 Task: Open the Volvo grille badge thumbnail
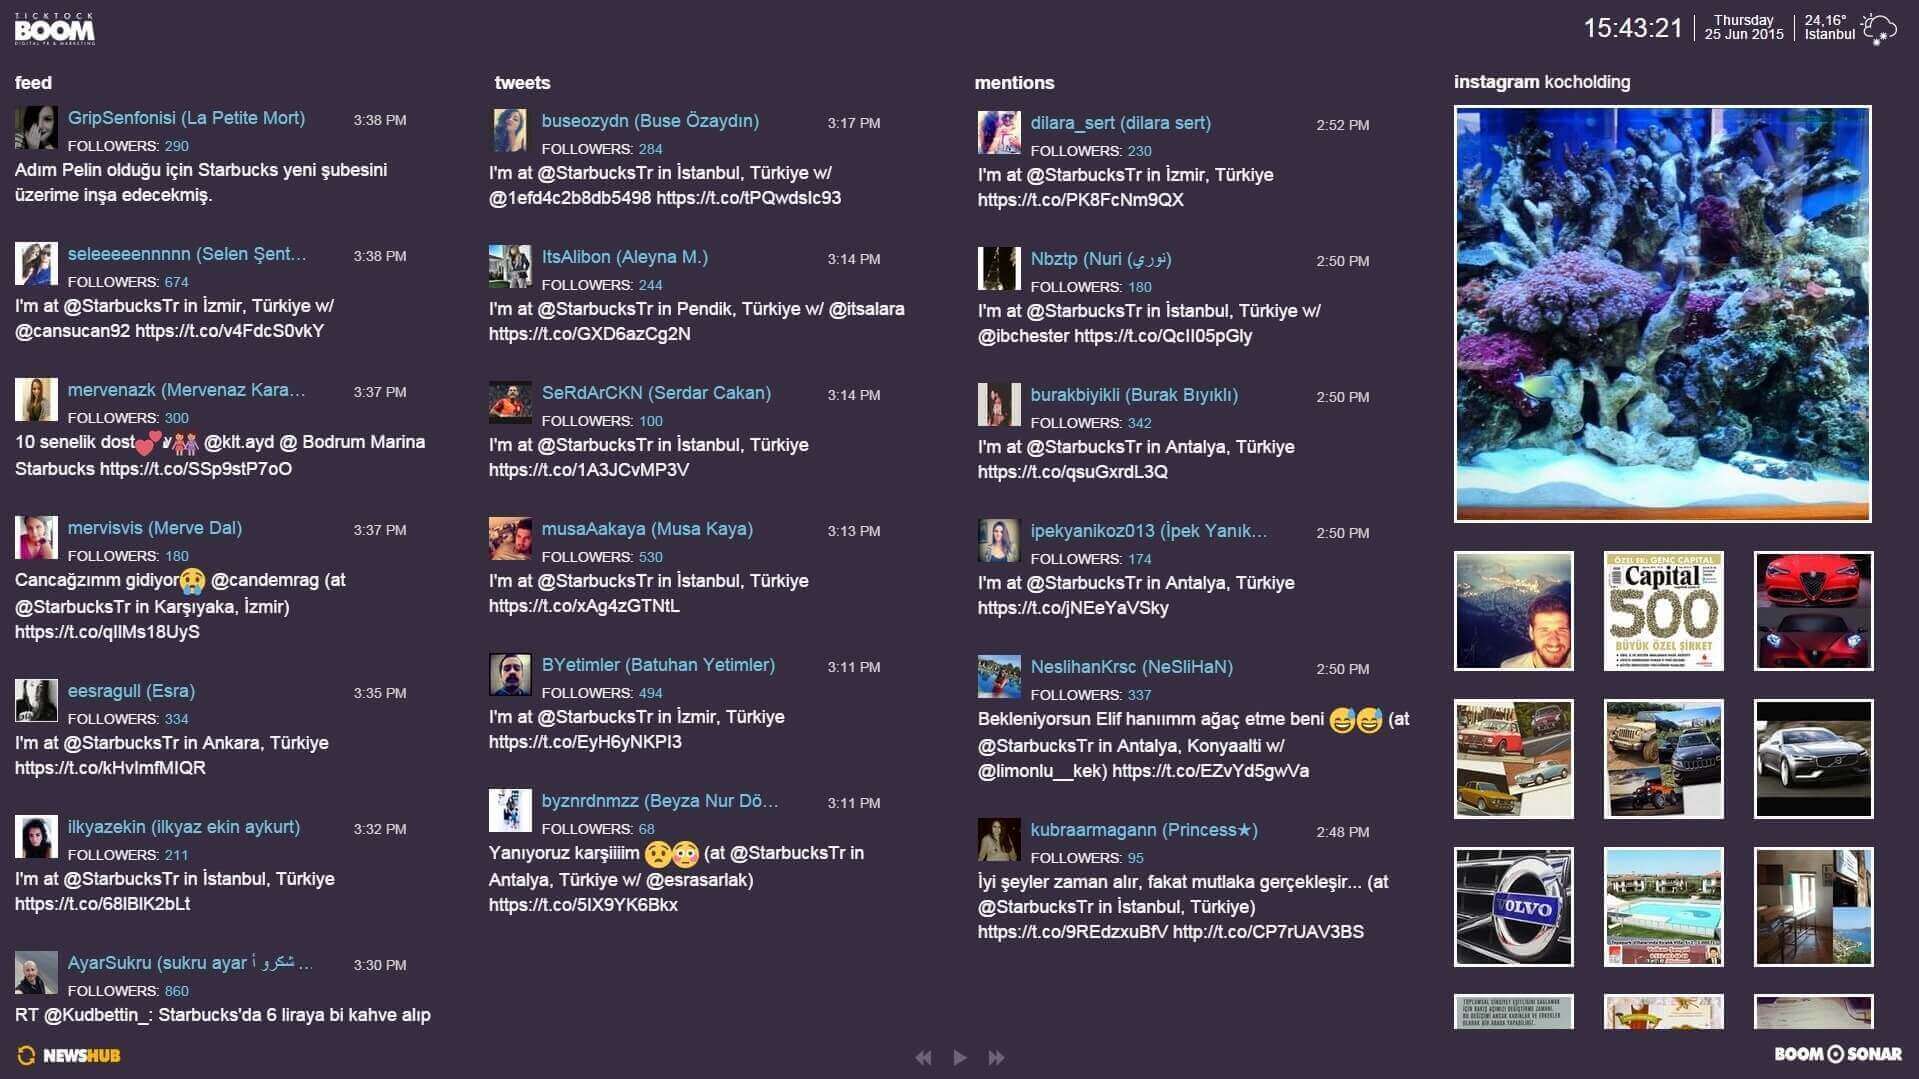click(x=1514, y=907)
